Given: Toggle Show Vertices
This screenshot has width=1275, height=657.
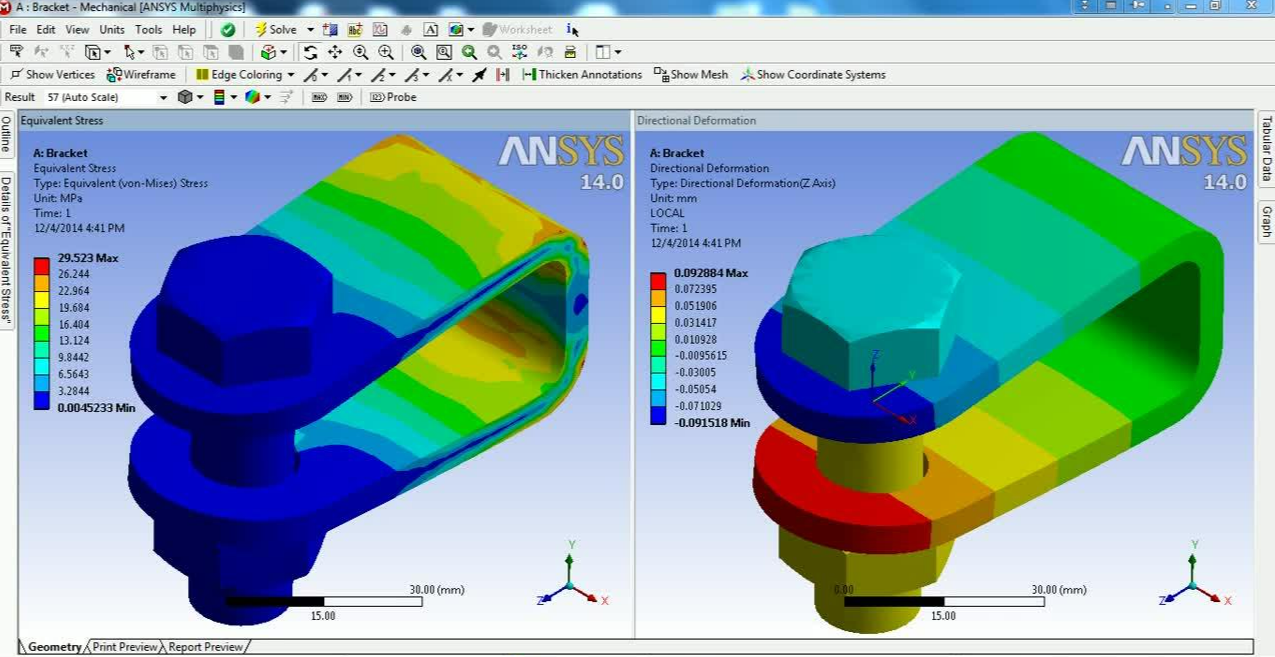Looking at the screenshot, I should [52, 75].
